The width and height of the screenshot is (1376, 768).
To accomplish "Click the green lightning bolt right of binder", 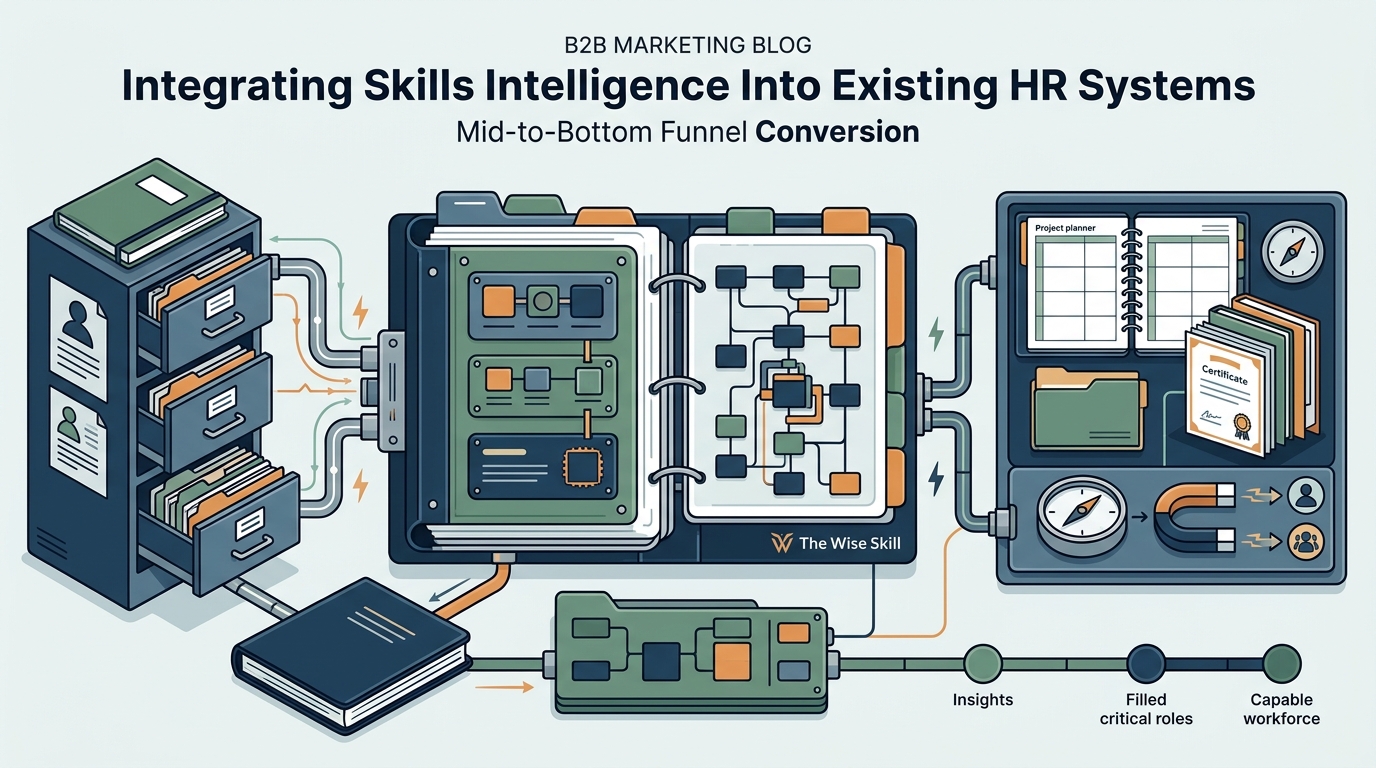I will pyautogui.click(x=937, y=333).
